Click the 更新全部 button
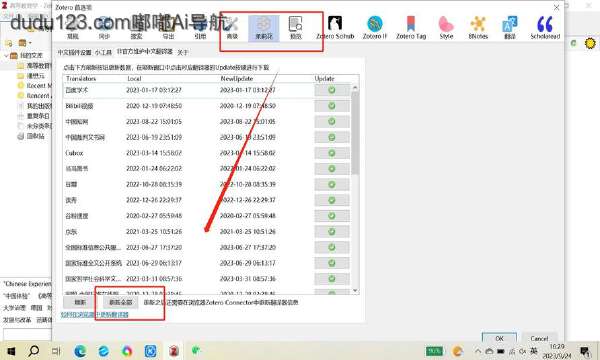Screen dimensions: 600x360 (121, 302)
